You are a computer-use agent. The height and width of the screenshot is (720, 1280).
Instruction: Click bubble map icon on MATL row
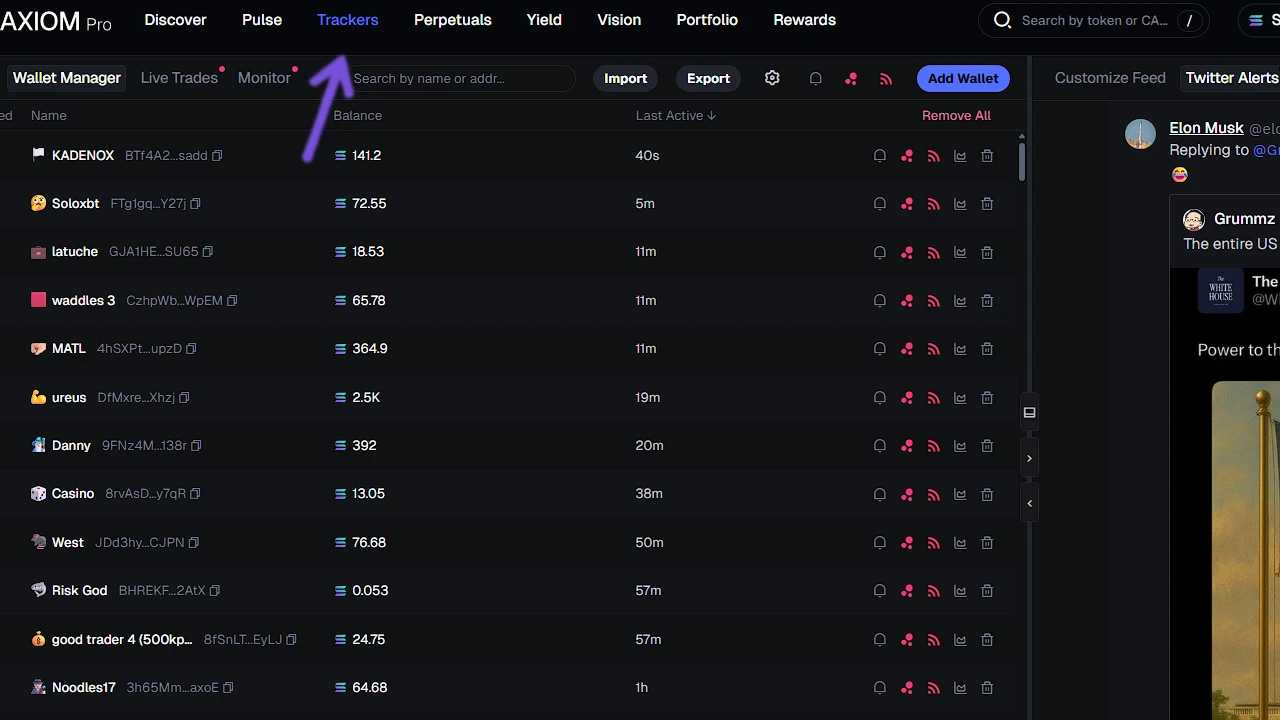point(907,349)
